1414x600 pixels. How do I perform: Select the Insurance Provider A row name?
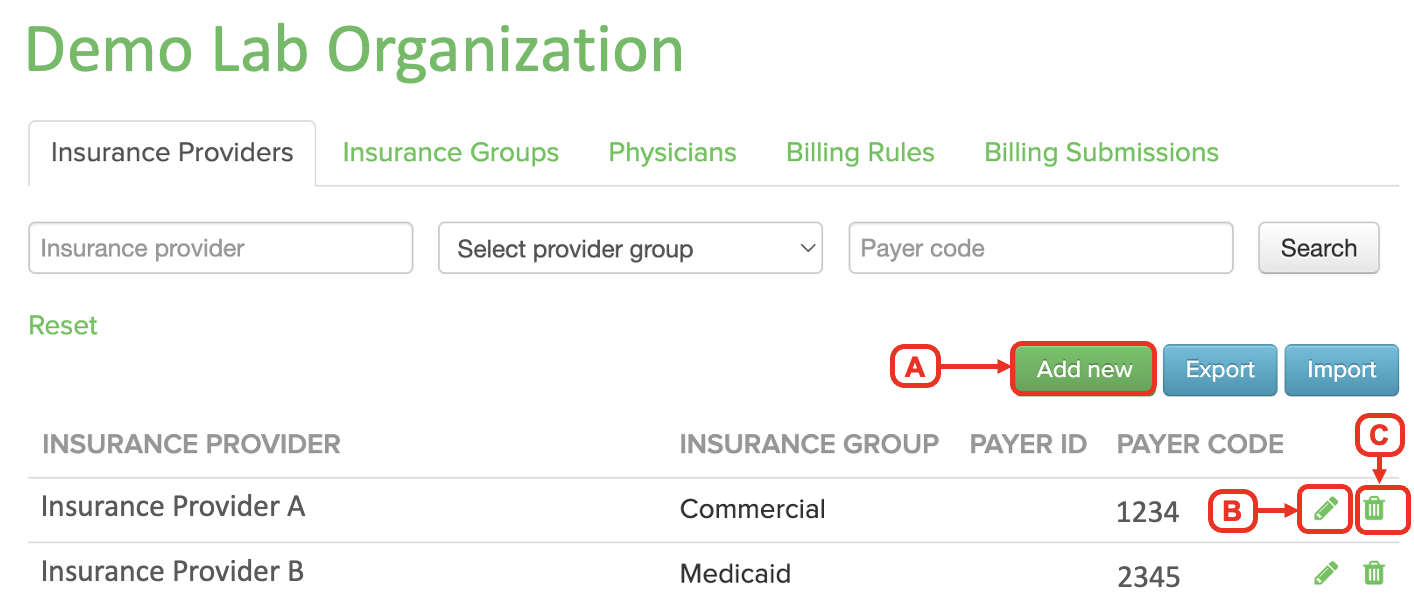(x=173, y=507)
